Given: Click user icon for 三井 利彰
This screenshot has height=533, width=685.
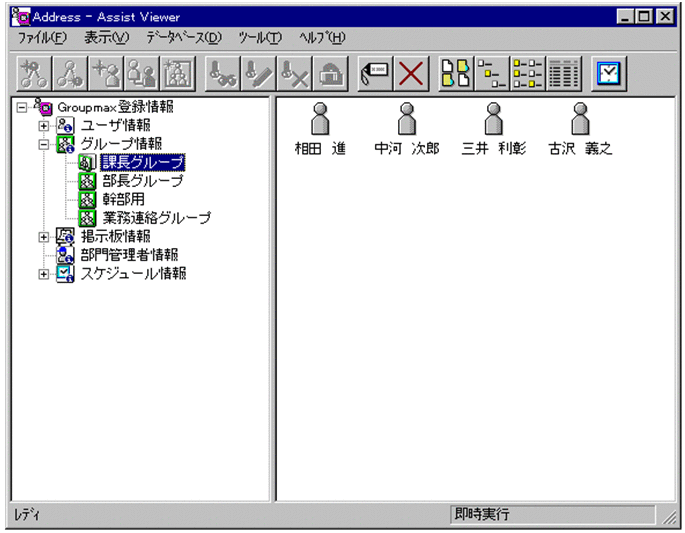Looking at the screenshot, I should (494, 119).
